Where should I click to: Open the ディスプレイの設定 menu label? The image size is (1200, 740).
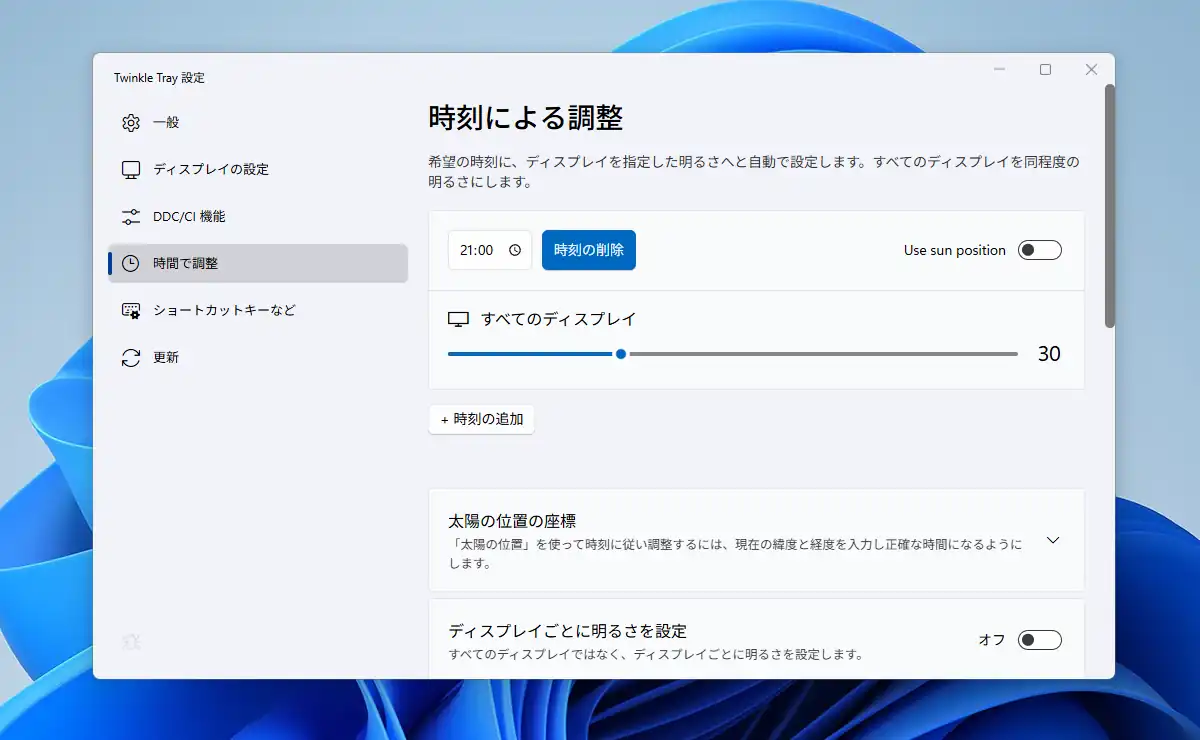(x=211, y=170)
